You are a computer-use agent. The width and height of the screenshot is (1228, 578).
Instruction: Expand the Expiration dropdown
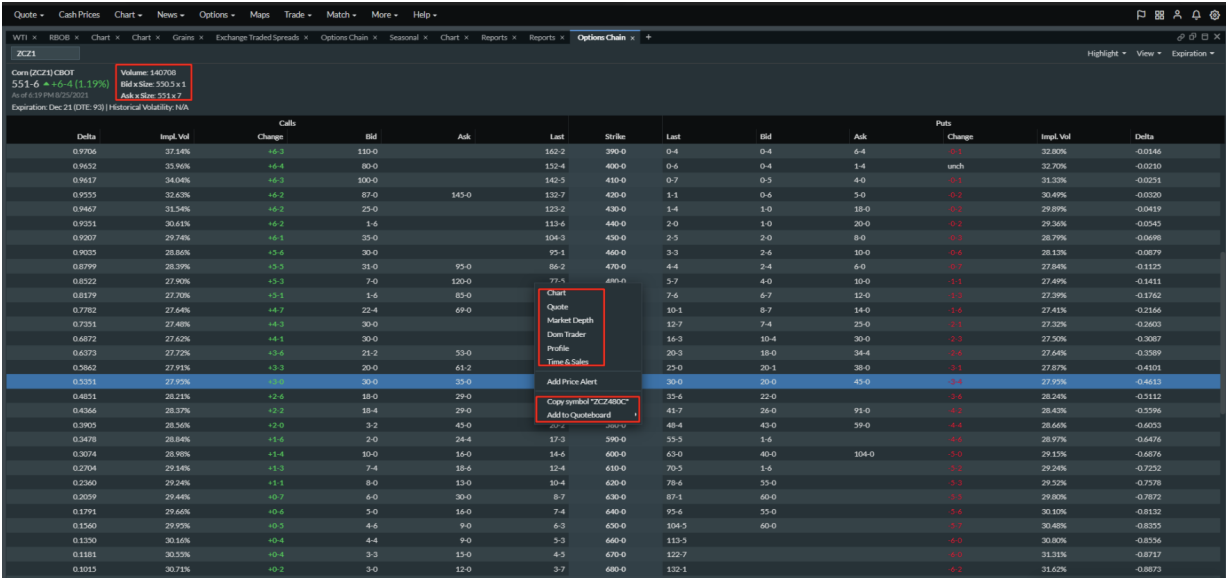1191,52
